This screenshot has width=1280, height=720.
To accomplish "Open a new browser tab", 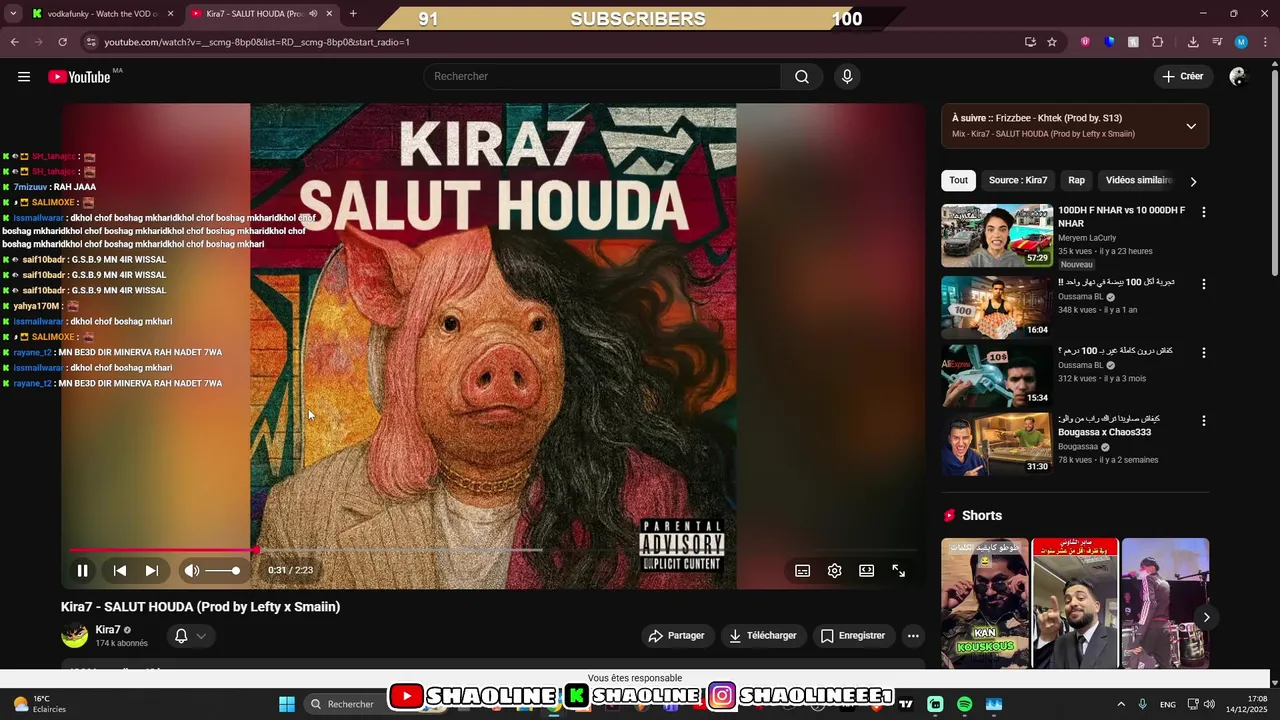I will (353, 14).
